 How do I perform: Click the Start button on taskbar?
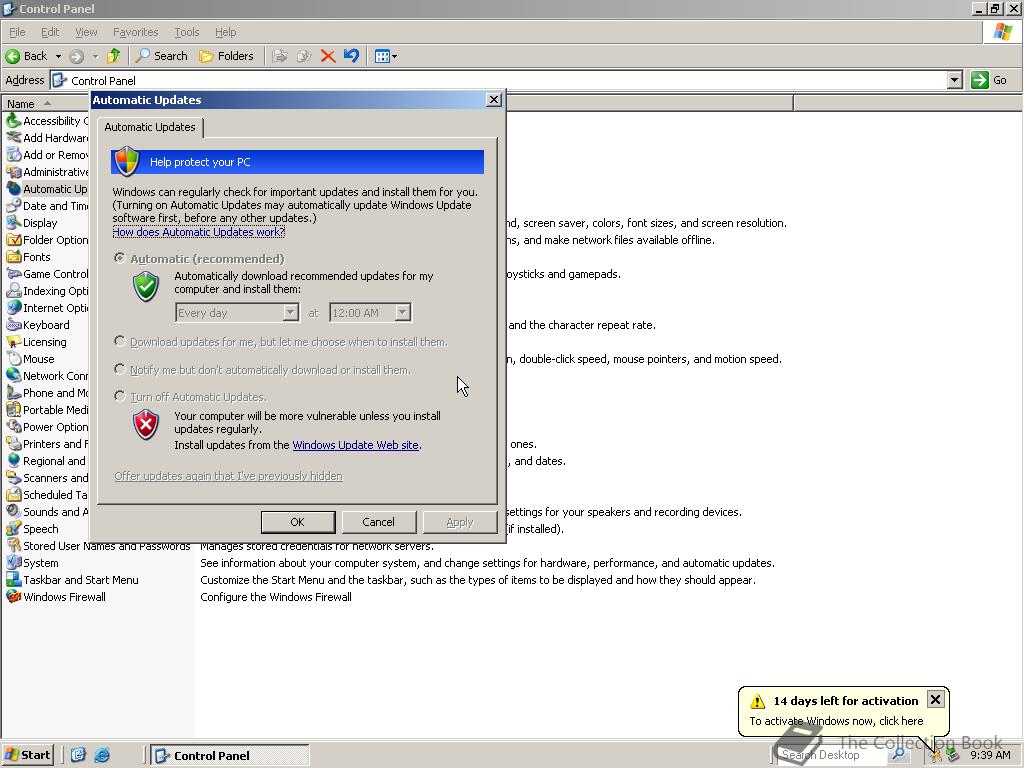[27, 755]
